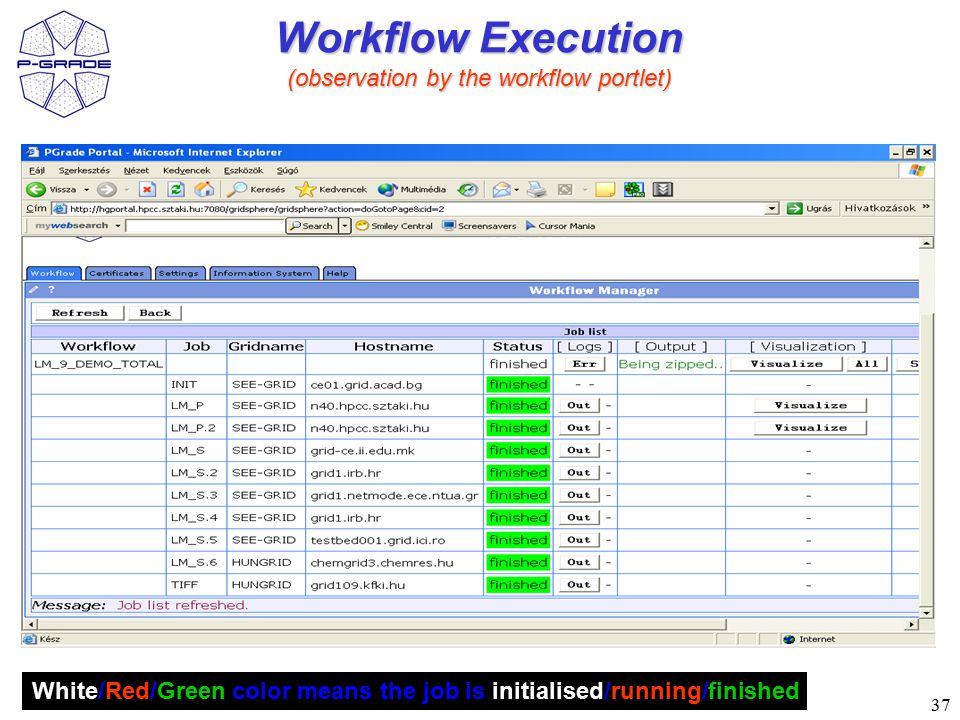Click Out log button for LM_S.3 job
This screenshot has height=720, width=960.
click(x=579, y=495)
